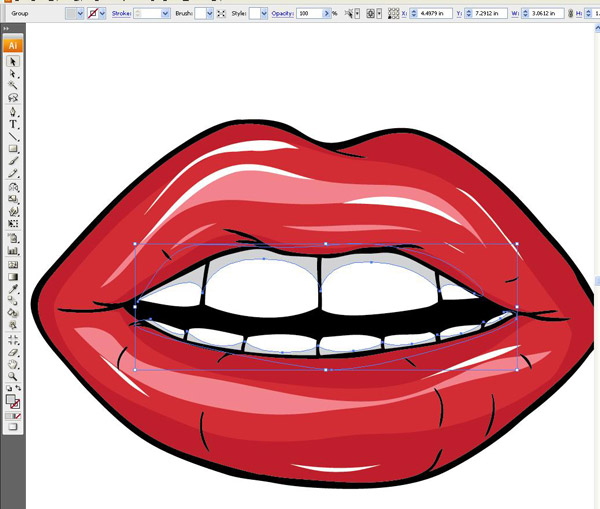This screenshot has width=600, height=509.
Task: Select the black arrow Selection tool
Action: click(x=14, y=61)
